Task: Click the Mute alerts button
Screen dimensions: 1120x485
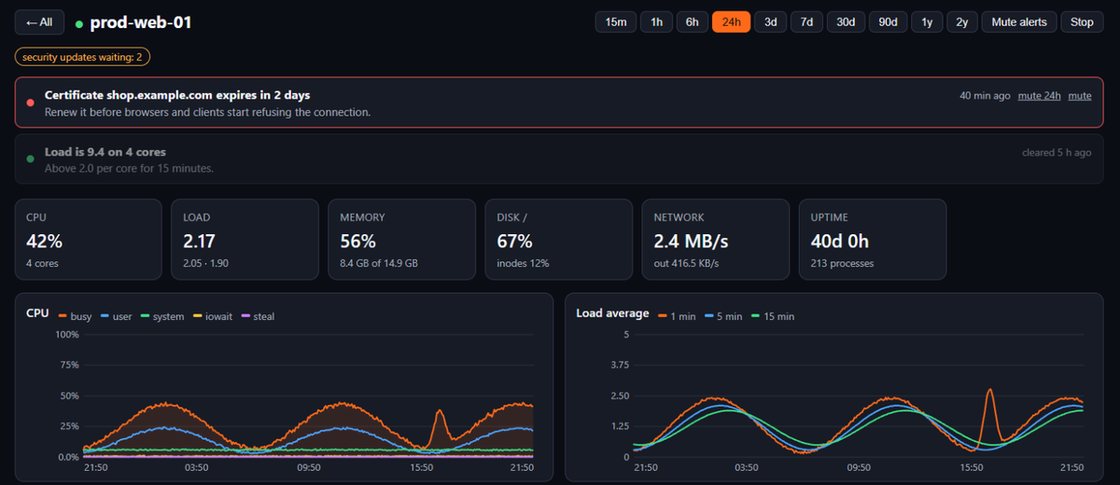Action: coord(1019,22)
